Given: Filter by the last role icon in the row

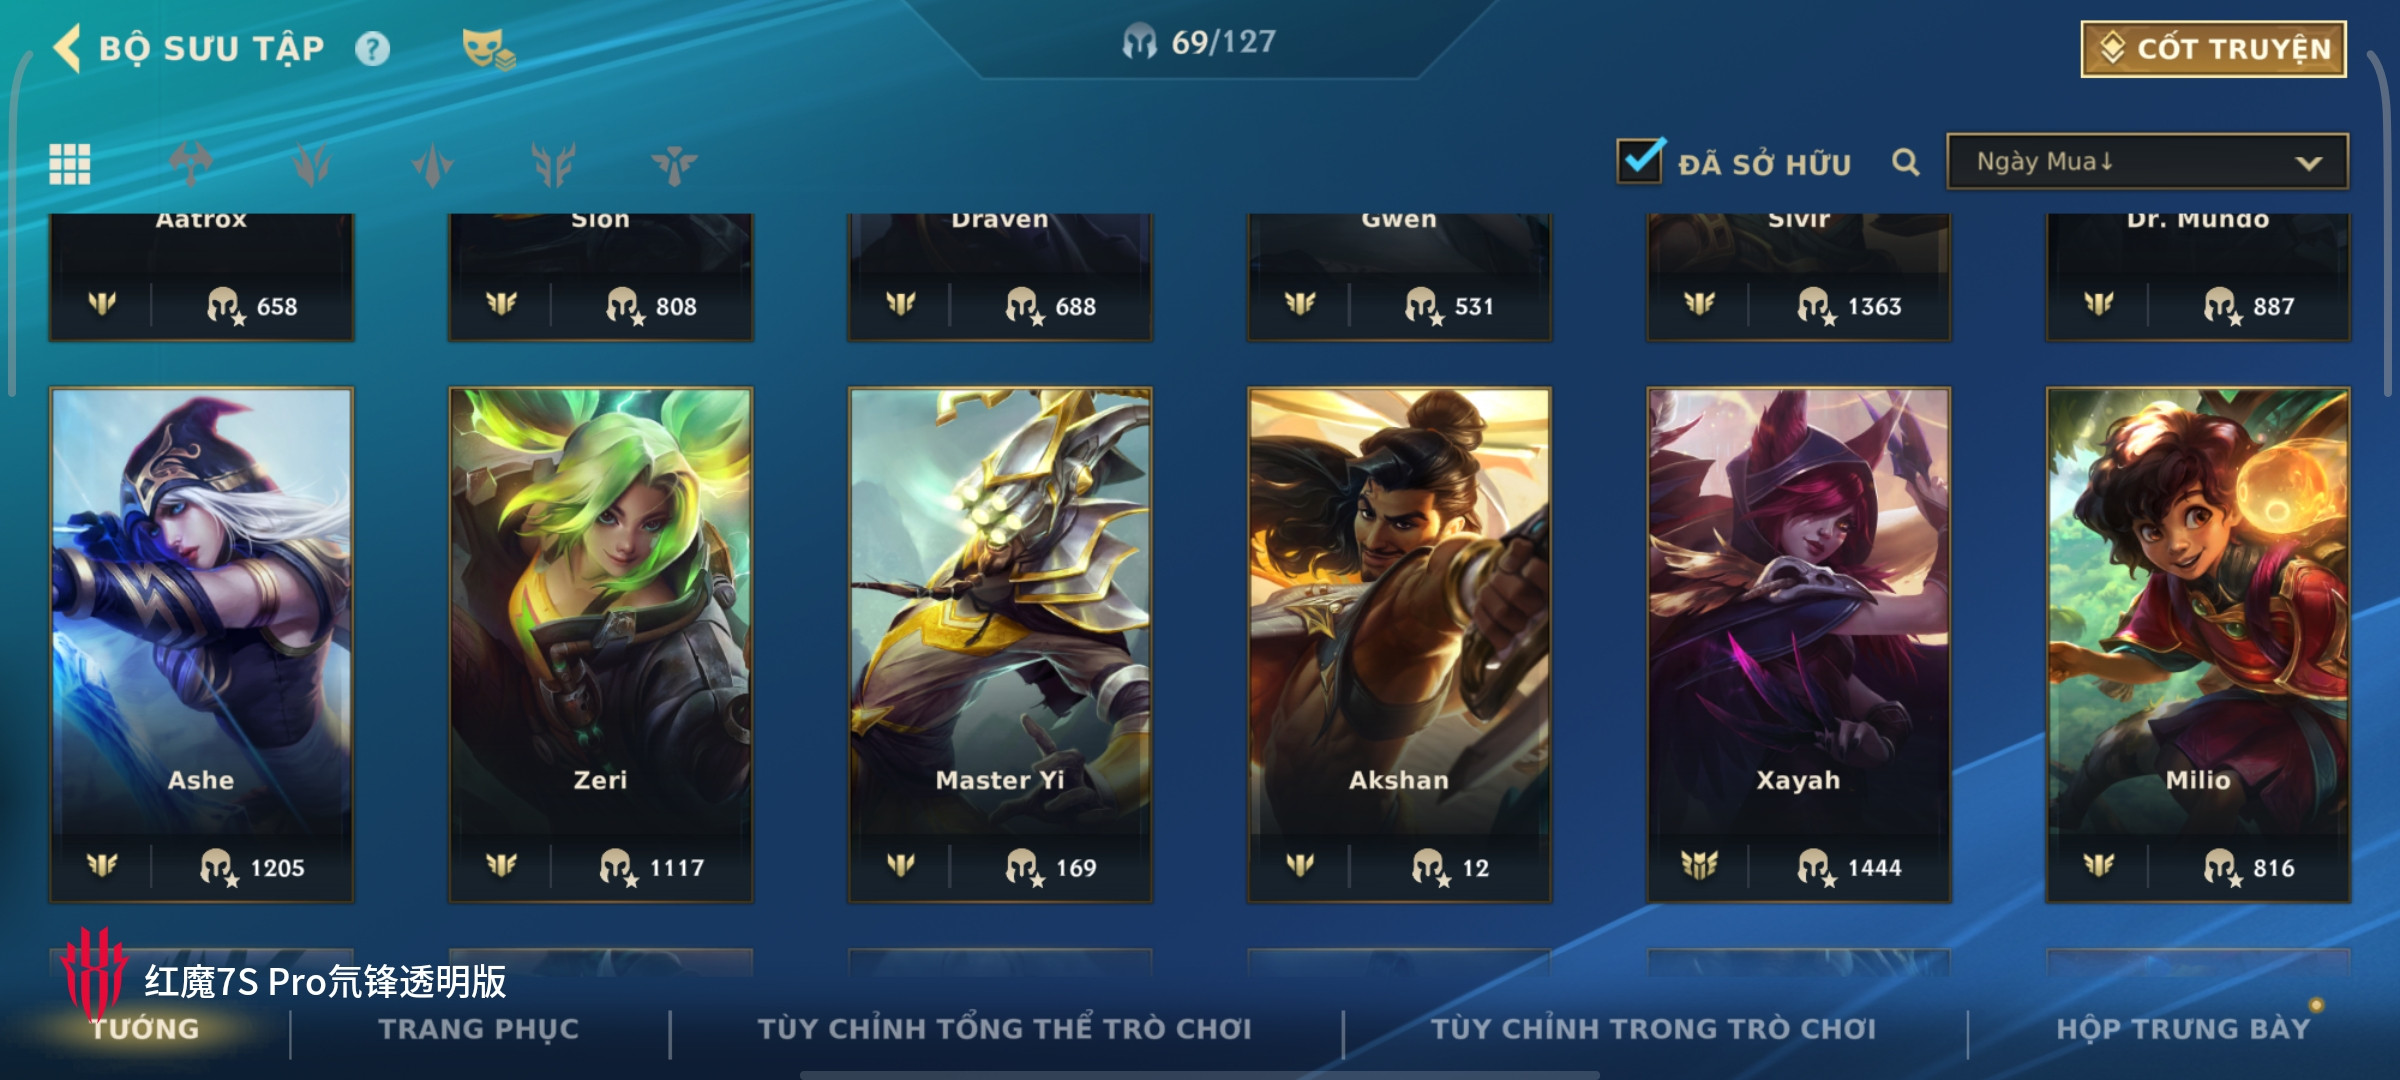Looking at the screenshot, I should tap(674, 164).
